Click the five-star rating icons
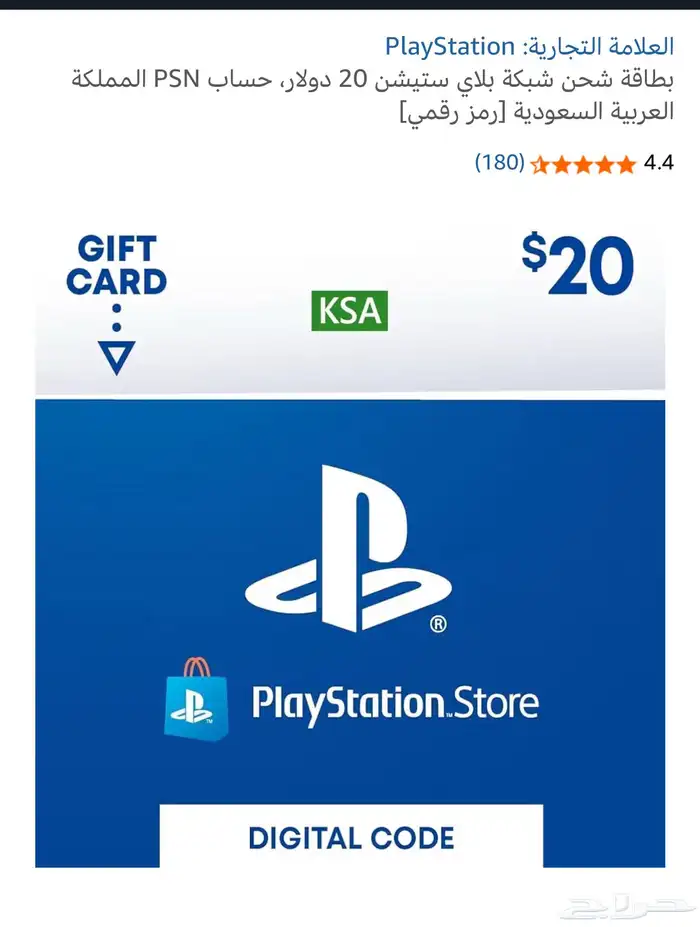The width and height of the screenshot is (700, 927). [x=583, y=164]
